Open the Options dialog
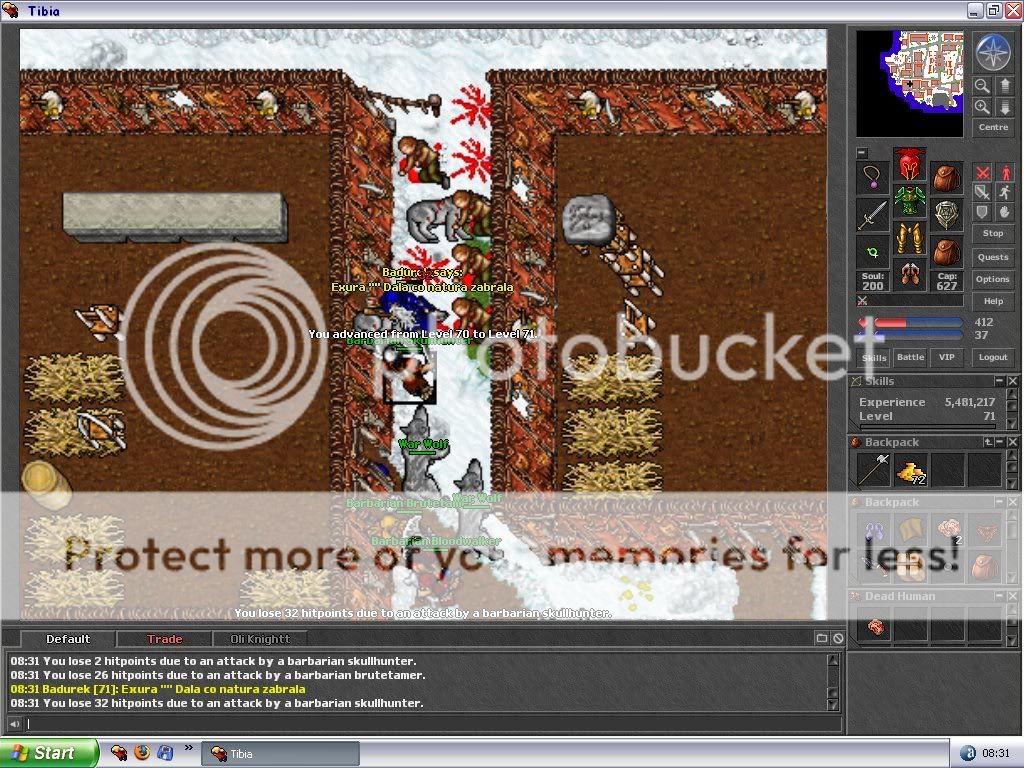Screen dimensions: 1024x768 point(993,279)
